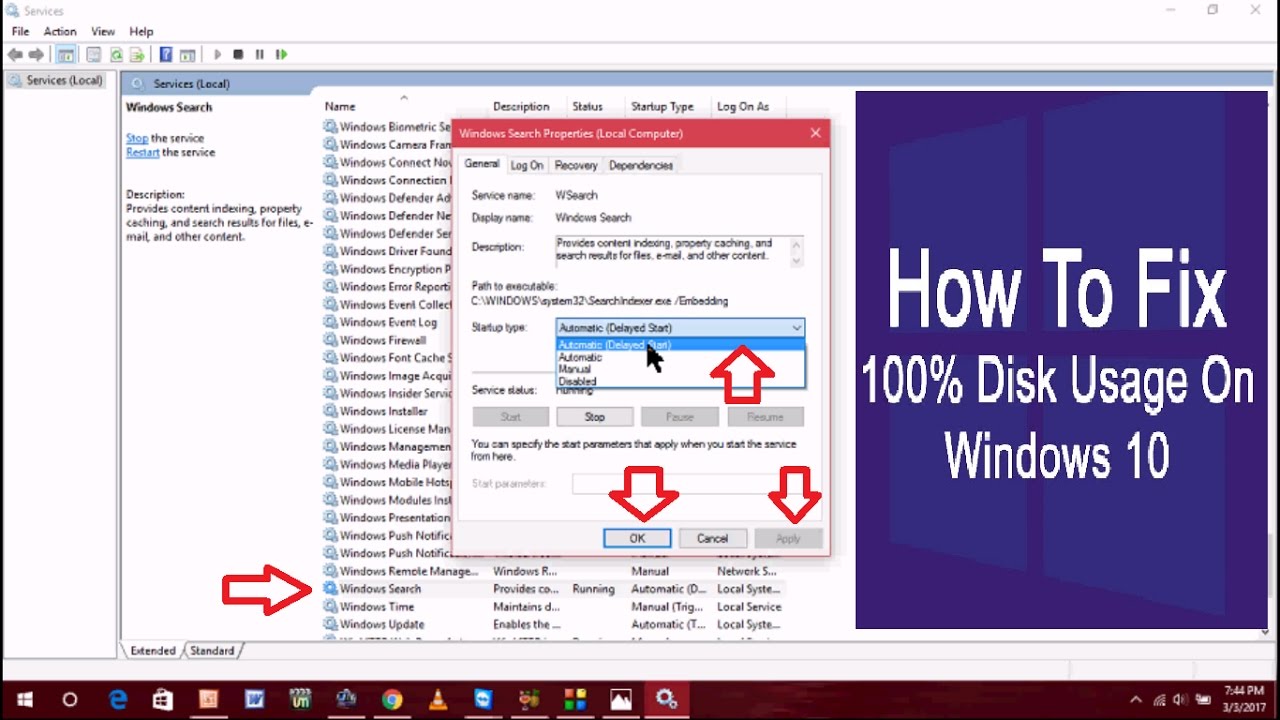
Task: Click the clock in system tray
Action: pos(1244,699)
